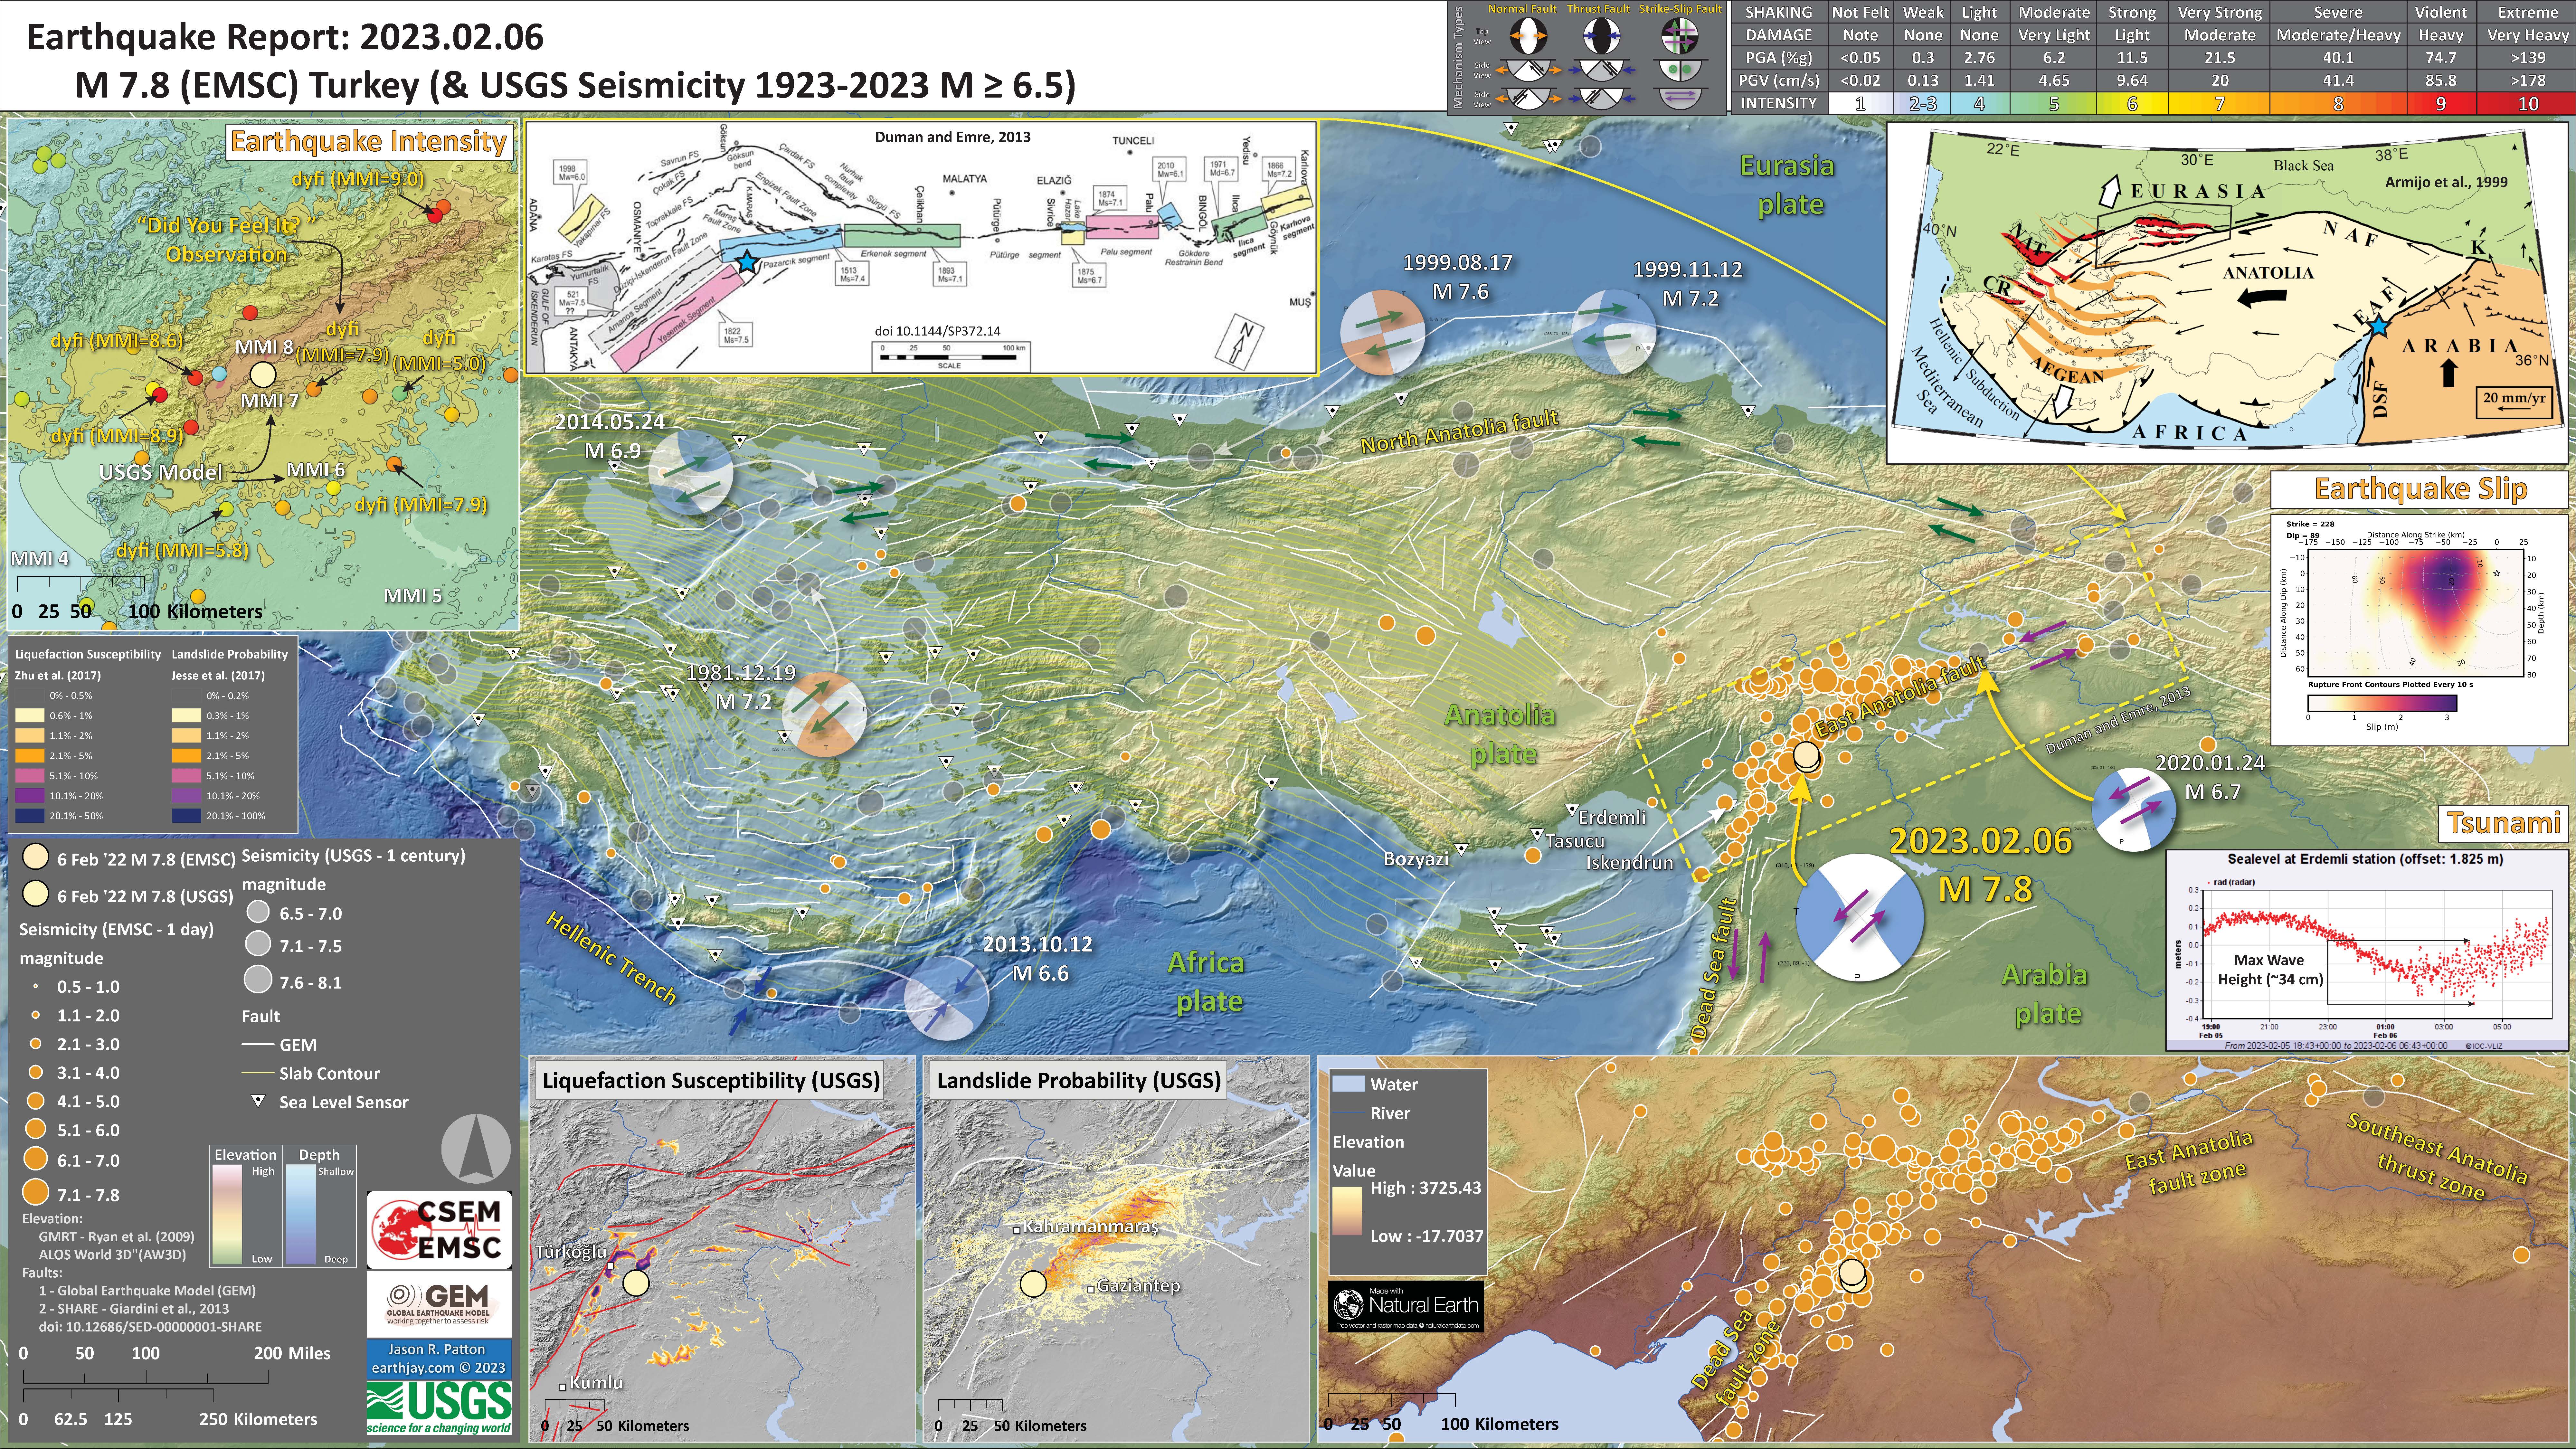Click the Earthquake Slip panel heading
This screenshot has height=1449, width=2576.
pos(2420,489)
